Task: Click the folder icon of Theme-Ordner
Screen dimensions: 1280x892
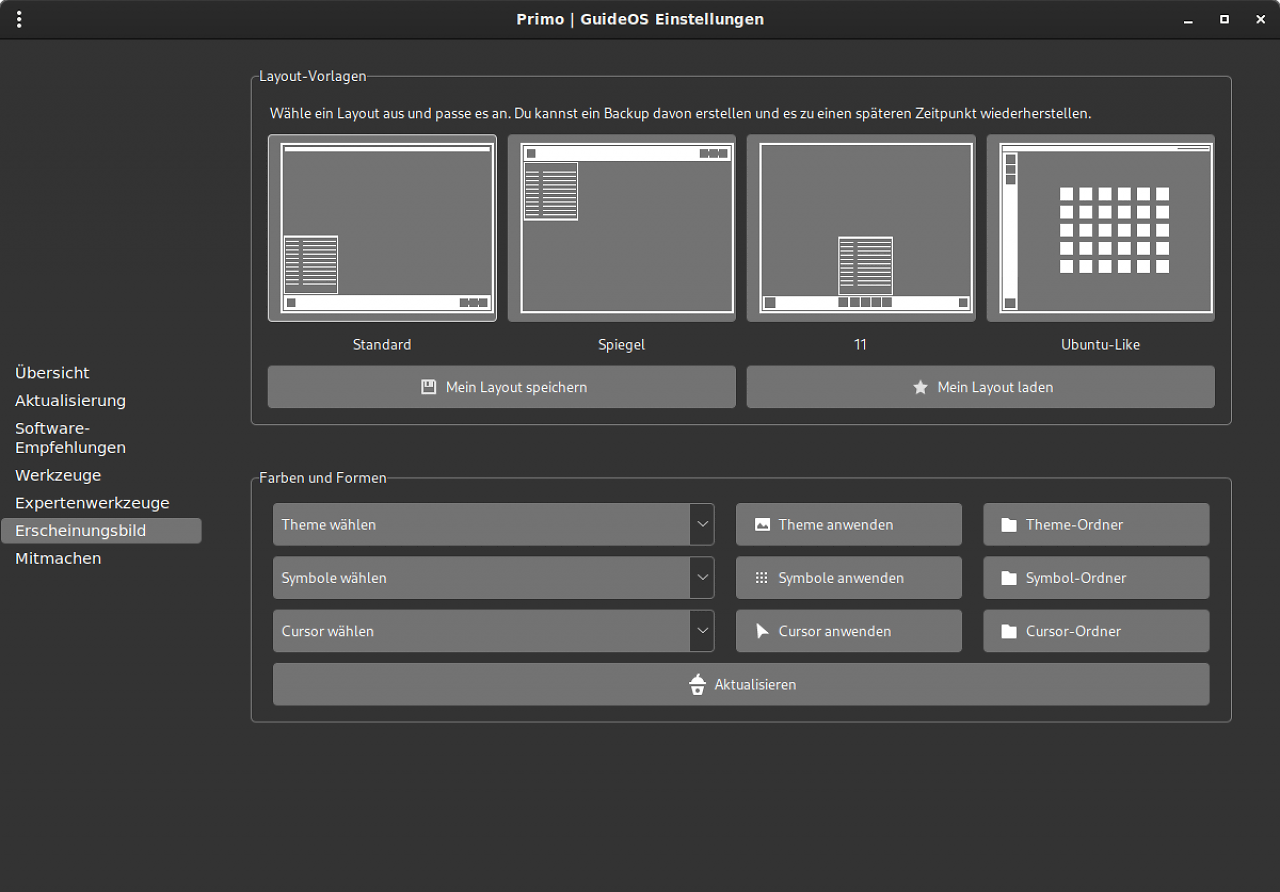Action: tap(1009, 524)
